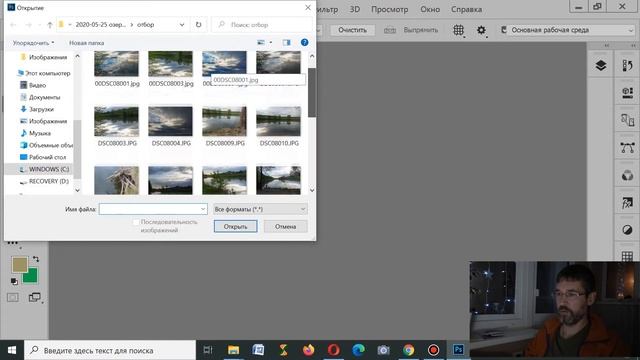Open the gear settings icon in options bar
This screenshot has height=360, width=640.
[481, 30]
